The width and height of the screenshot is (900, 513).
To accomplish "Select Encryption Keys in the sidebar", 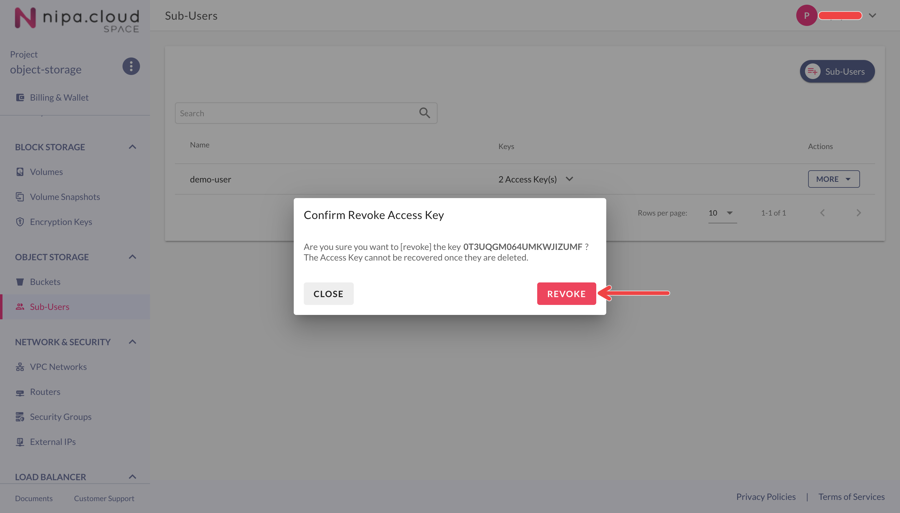I will coord(60,222).
